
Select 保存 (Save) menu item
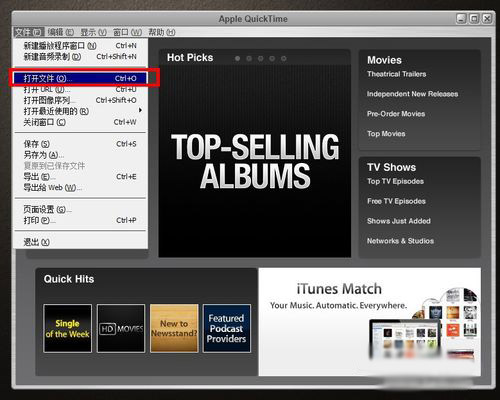(80, 144)
